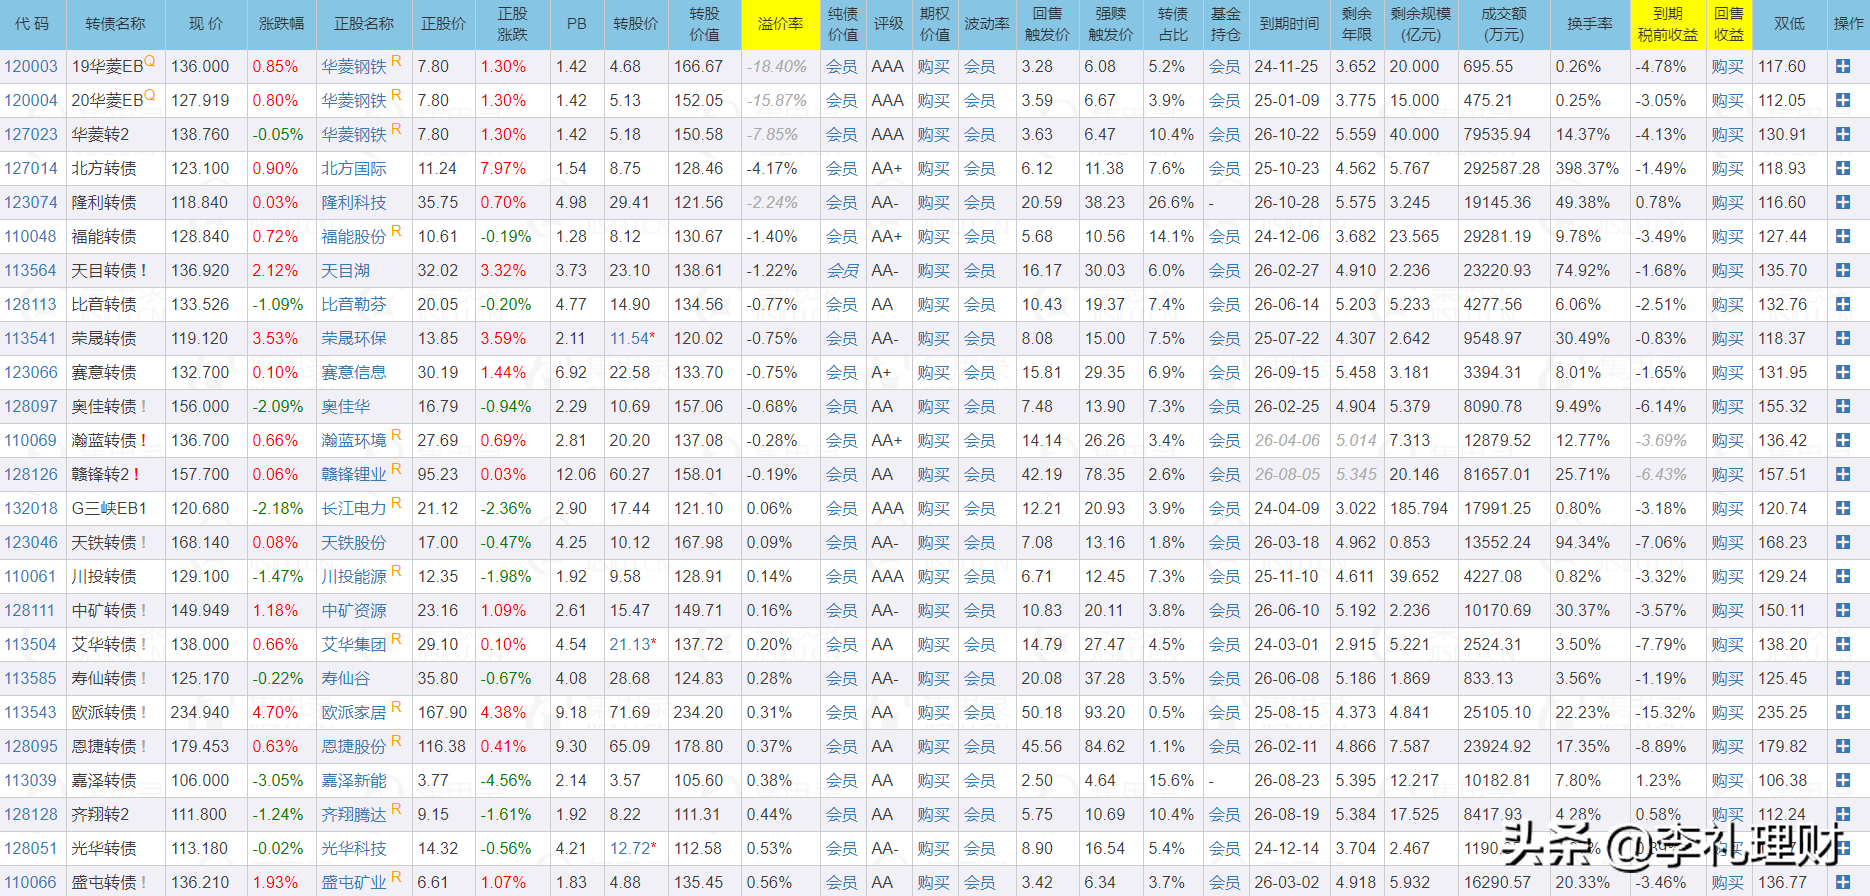Screen dimensions: 1870x896
Task: Sort by 转股价值 column header
Action: (704, 24)
